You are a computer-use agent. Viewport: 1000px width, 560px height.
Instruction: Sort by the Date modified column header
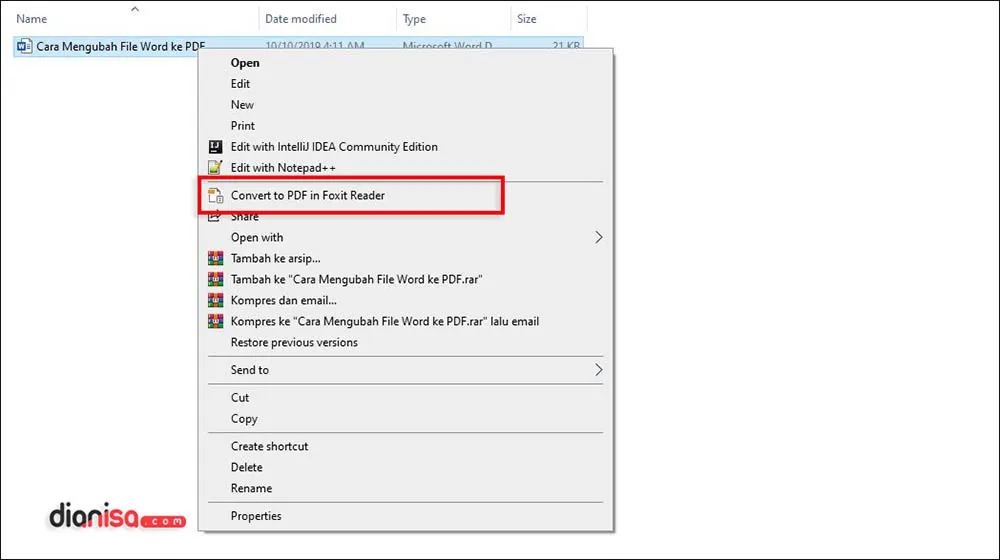pyautogui.click(x=300, y=19)
